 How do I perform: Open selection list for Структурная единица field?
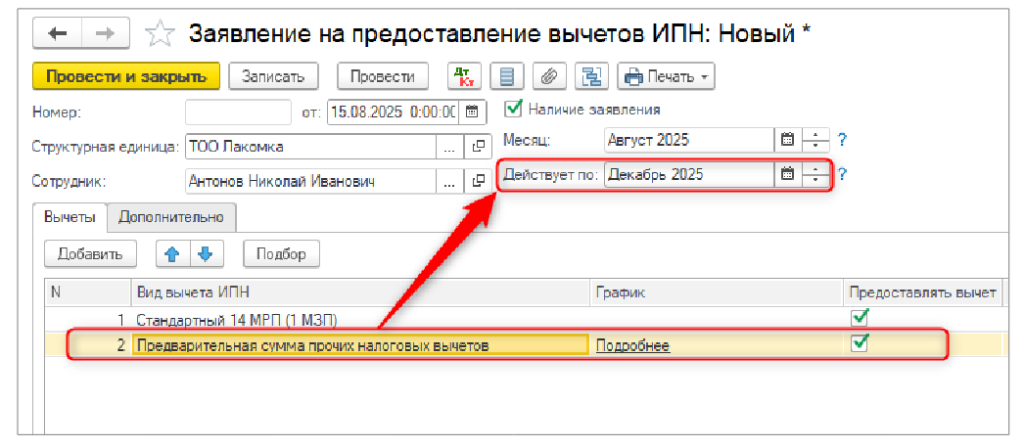coord(449,147)
